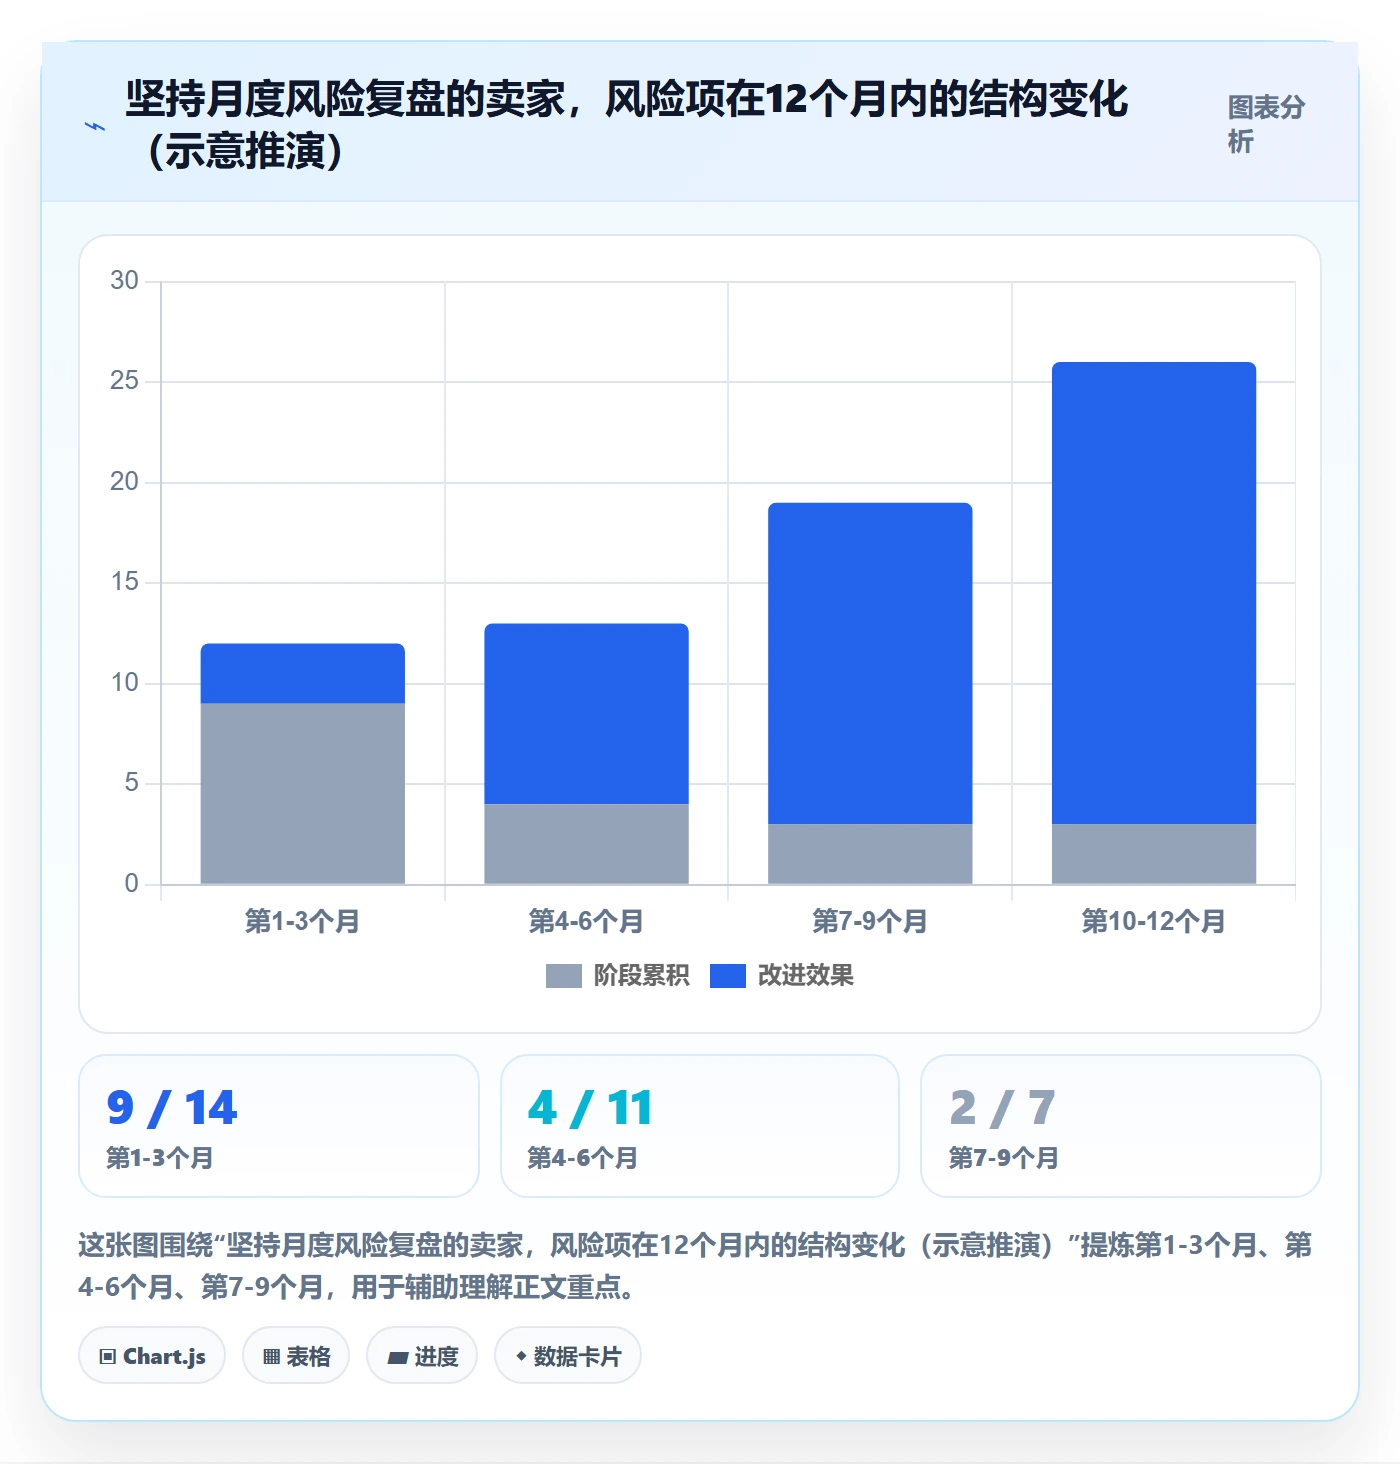Click the y-axis value 30
1400x1464 pixels.
click(x=124, y=281)
